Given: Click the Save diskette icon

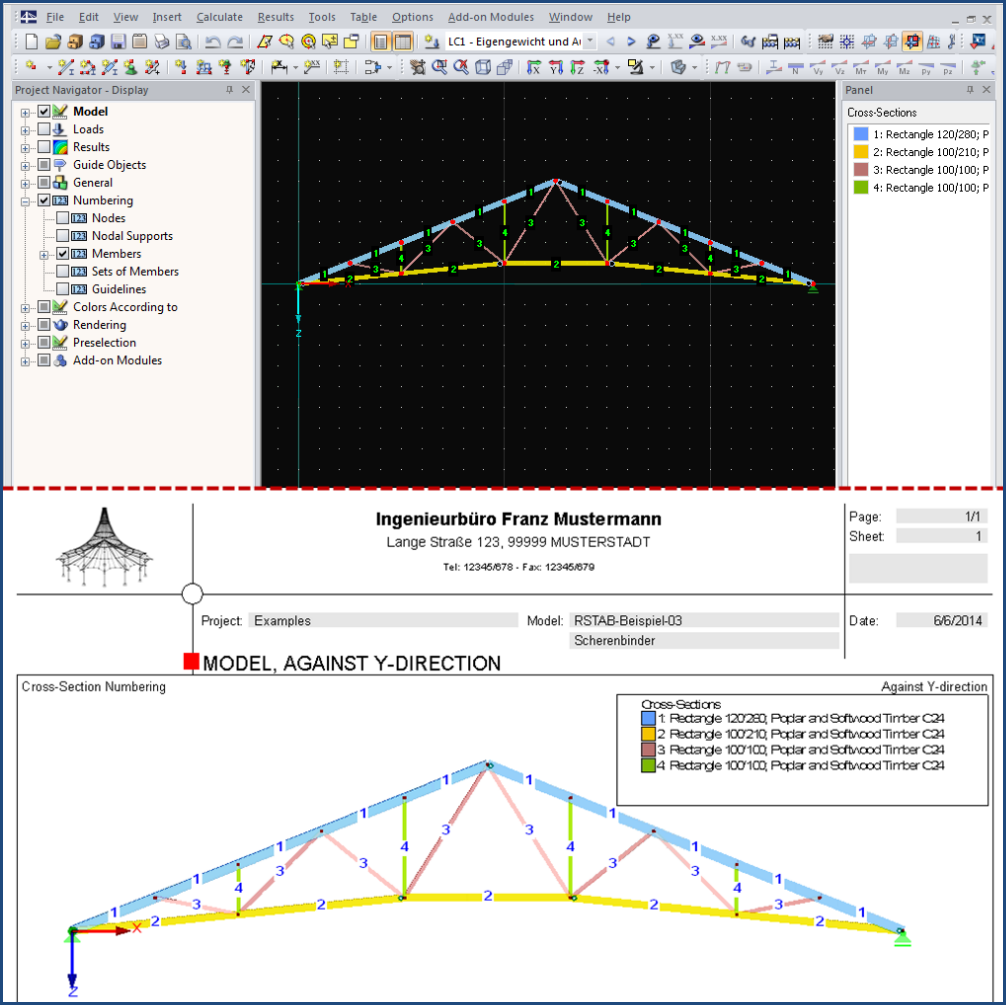Looking at the screenshot, I should (118, 42).
